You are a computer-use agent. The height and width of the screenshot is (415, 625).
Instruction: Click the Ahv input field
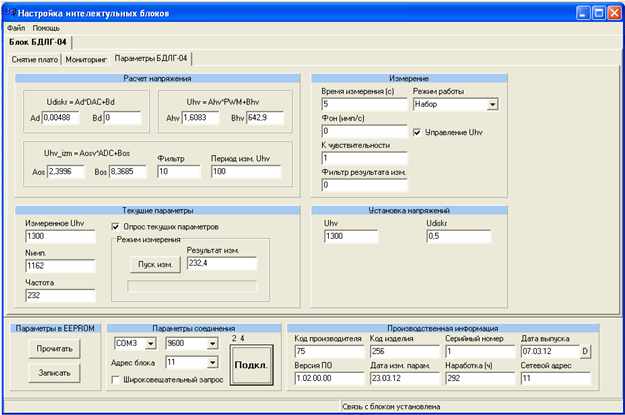point(200,118)
